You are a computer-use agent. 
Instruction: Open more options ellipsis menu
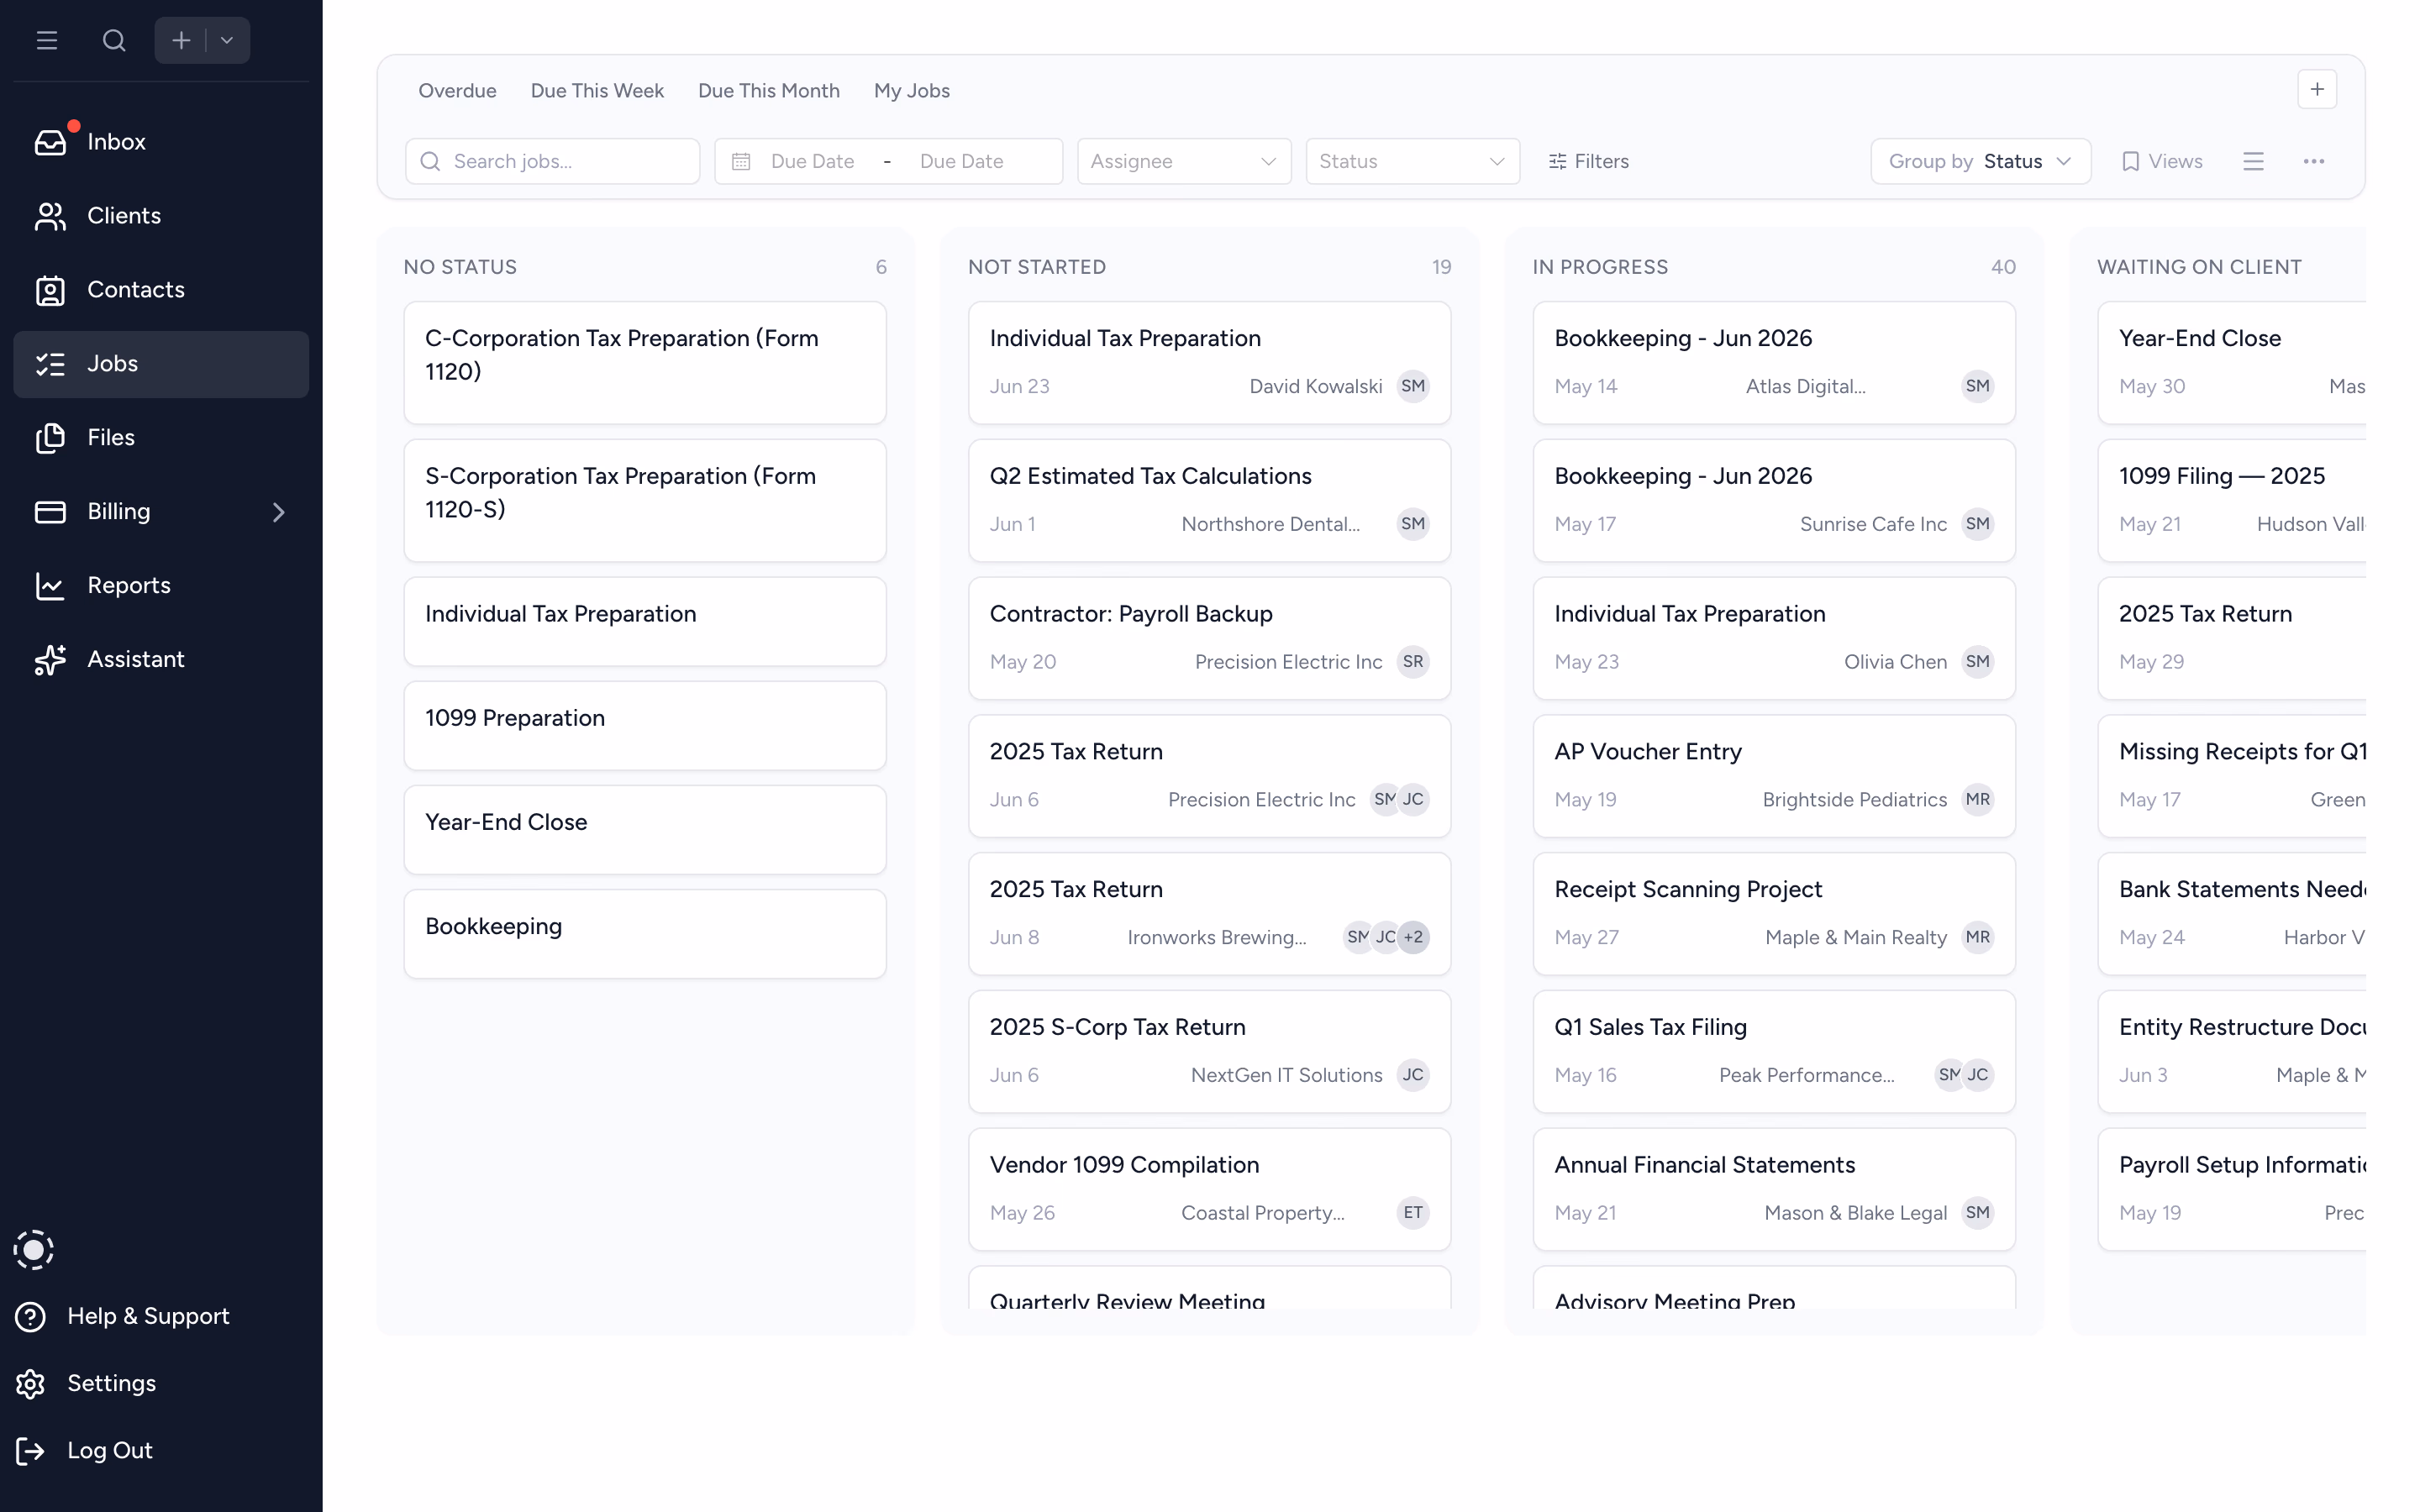[x=2313, y=161]
